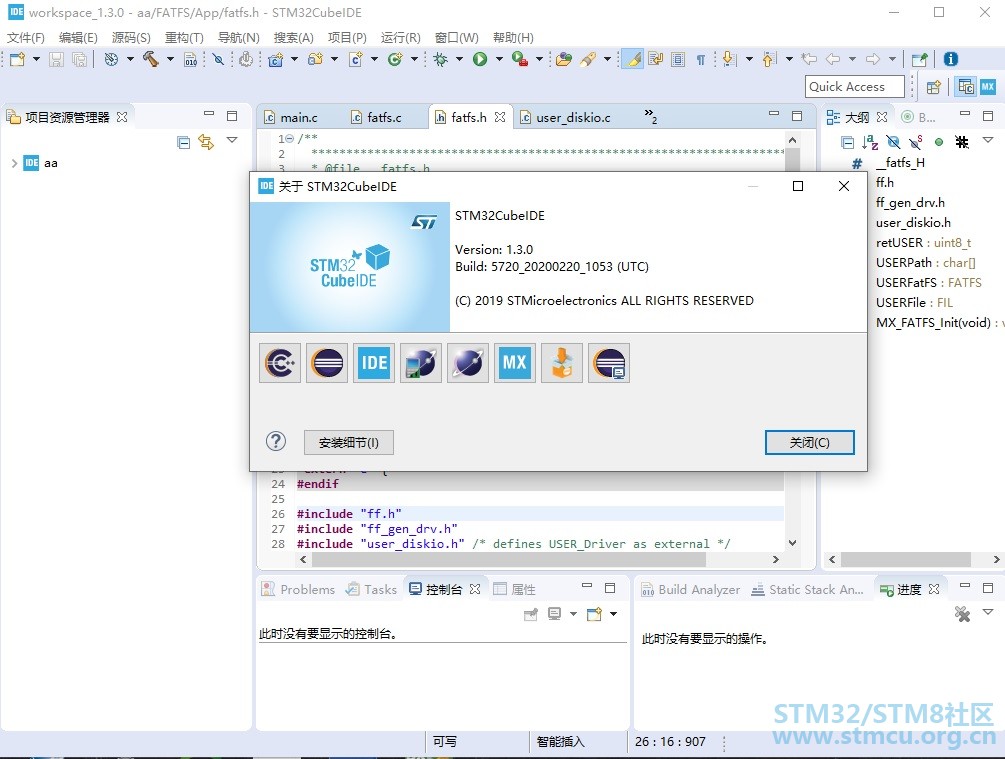The height and width of the screenshot is (759, 1005).
Task: Expand the aa project tree node
Action: [14, 163]
